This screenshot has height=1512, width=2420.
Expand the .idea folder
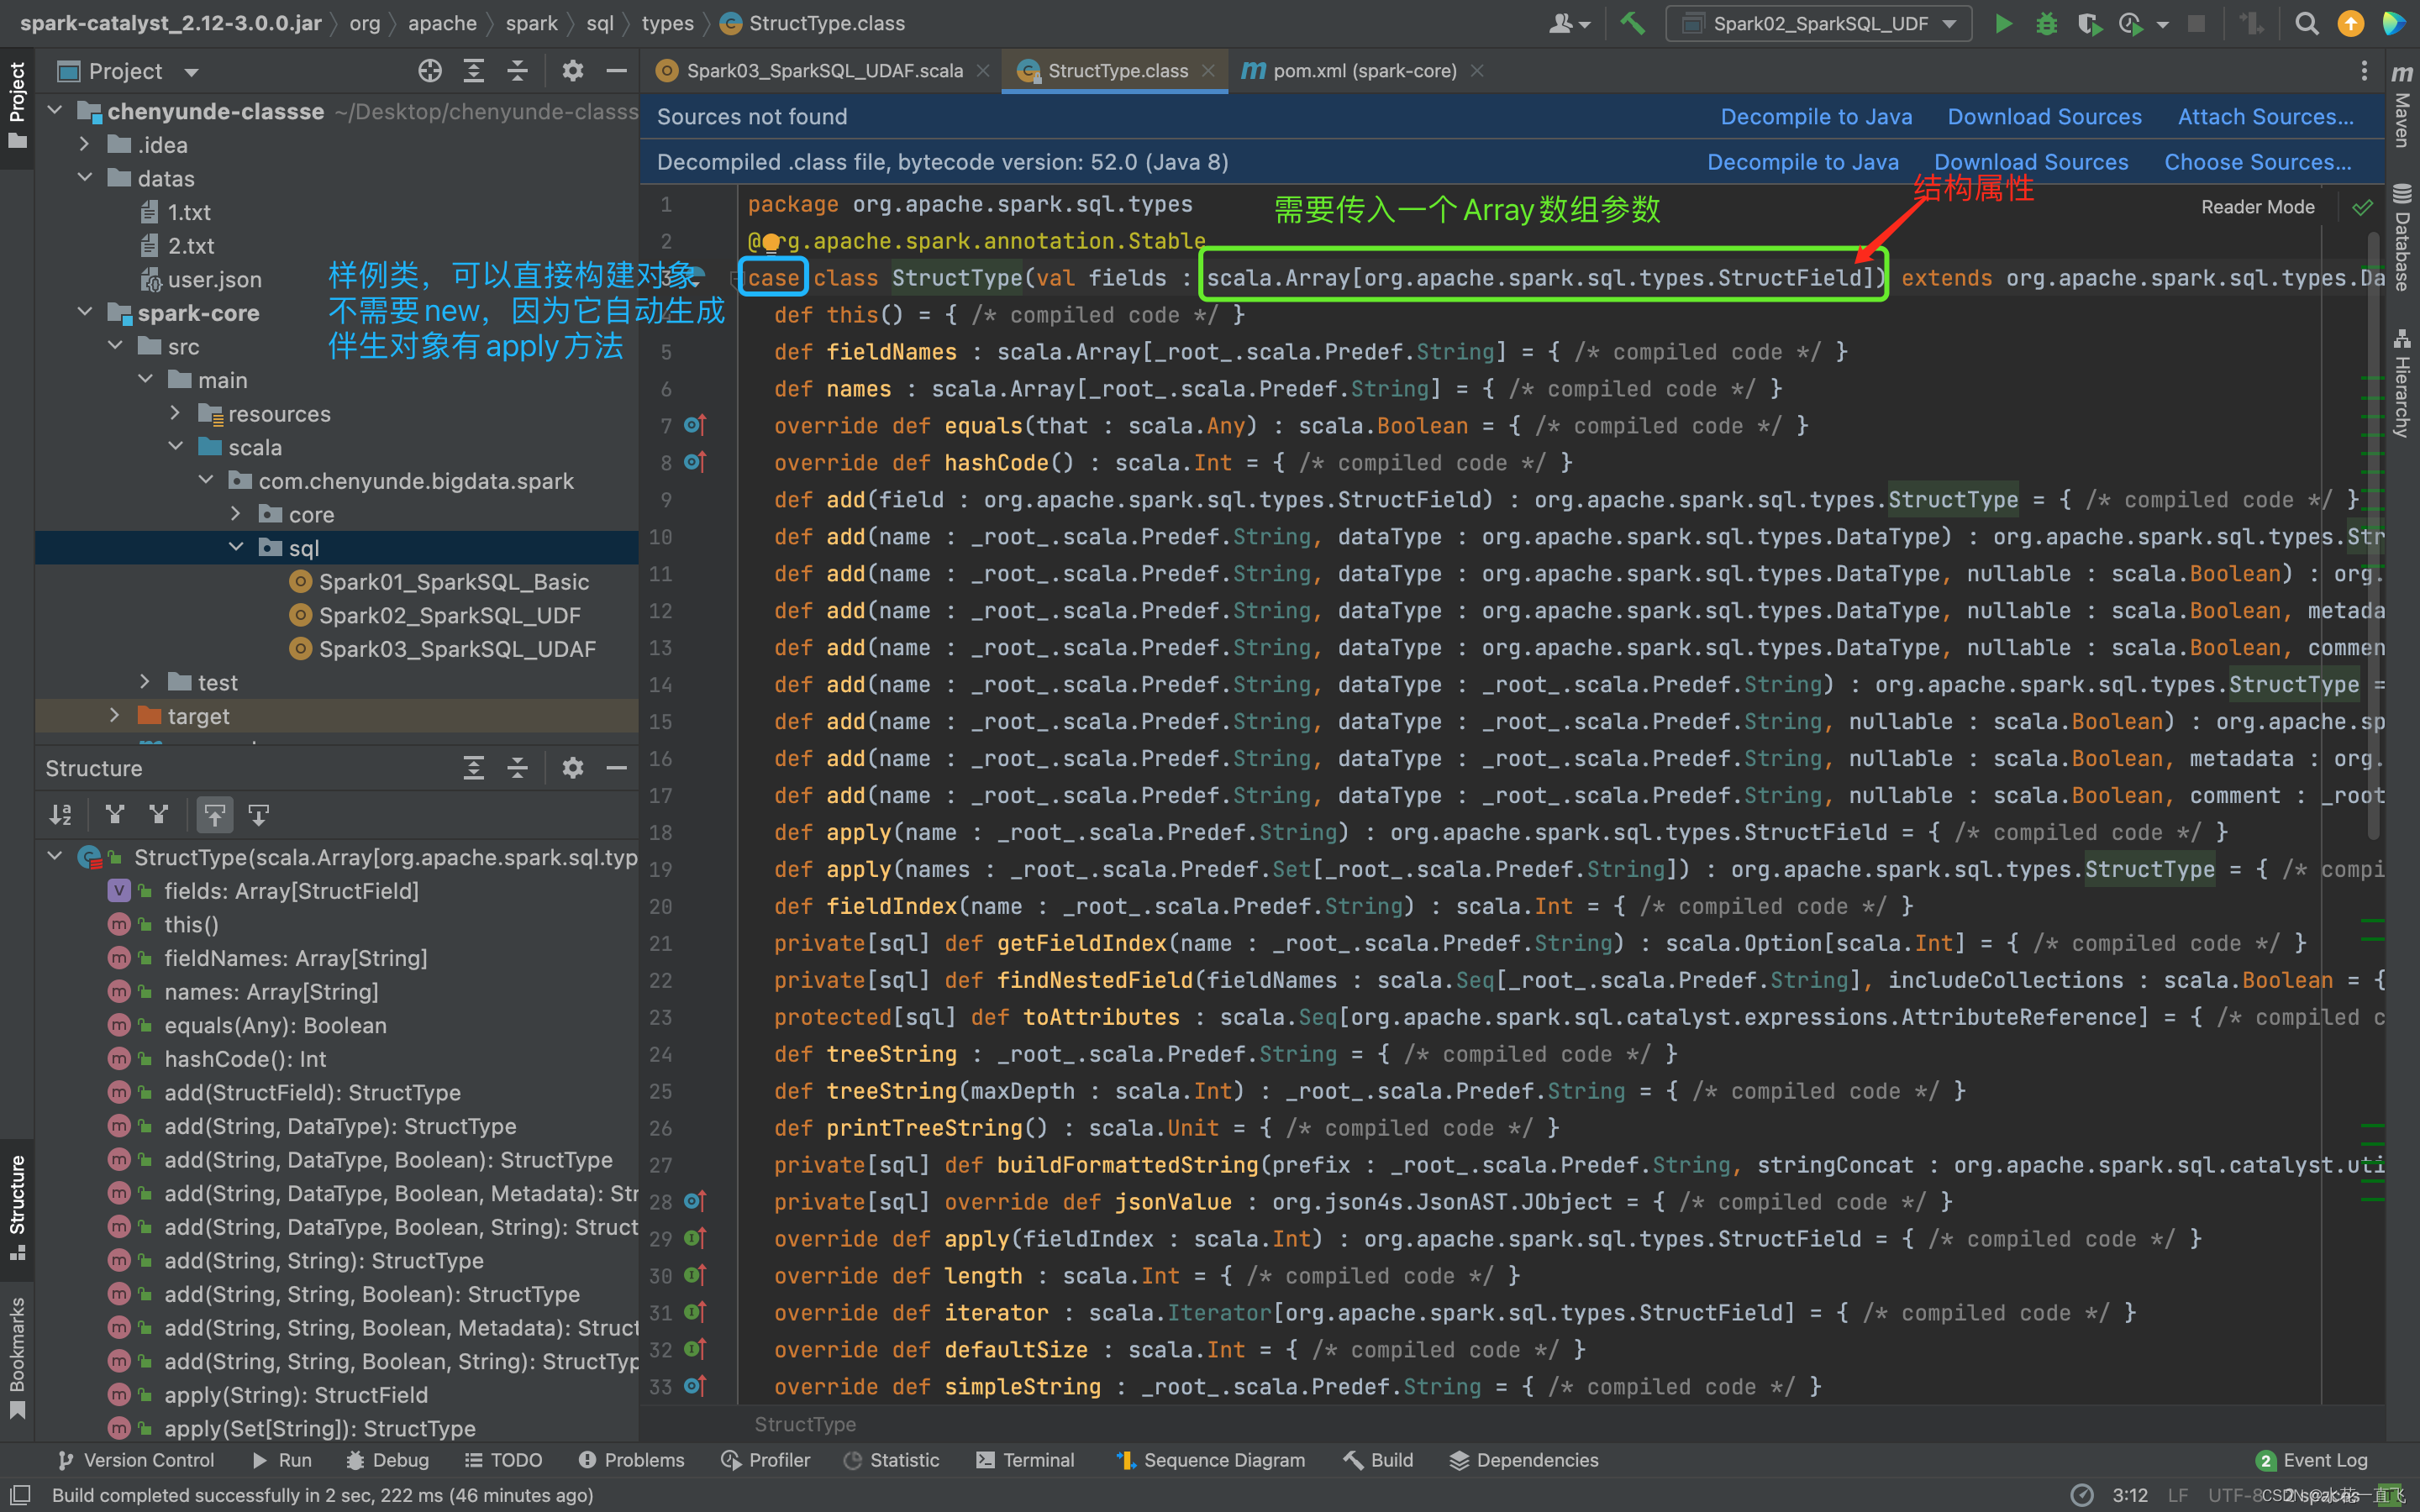(x=86, y=145)
